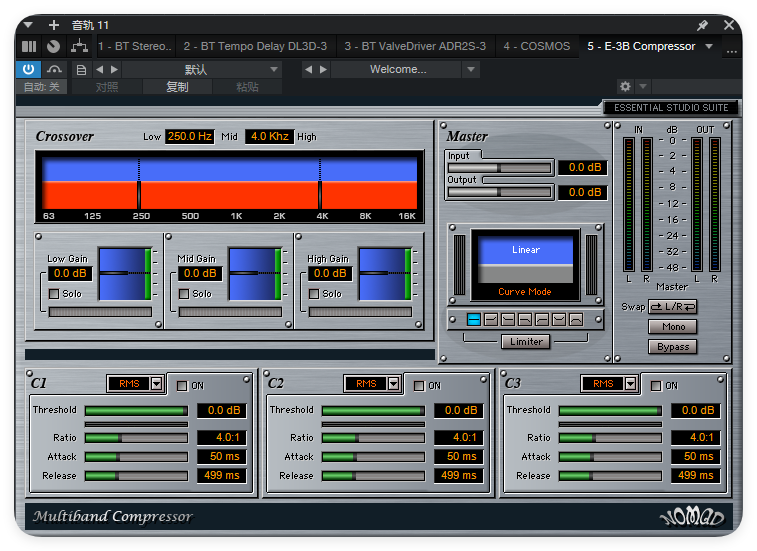Click the Bypass button

click(673, 347)
